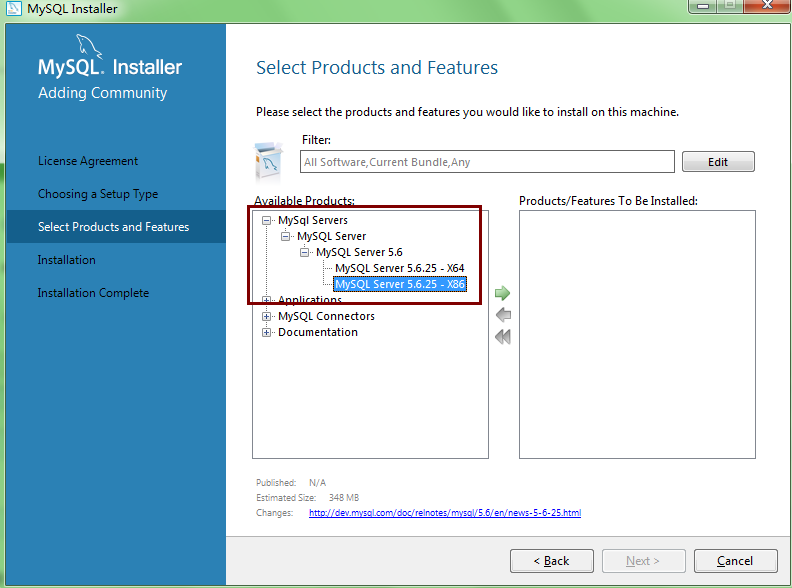
Task: Select the MySQL Connectors label
Action: click(326, 316)
